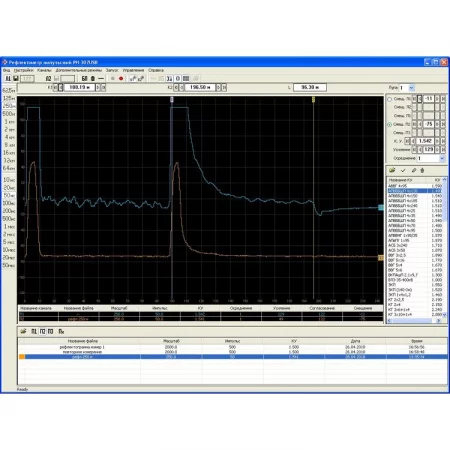Image resolution: width=450 pixels, height=450 pixels.
Task: Open the Дополнительные режимы menu
Action: (79, 70)
